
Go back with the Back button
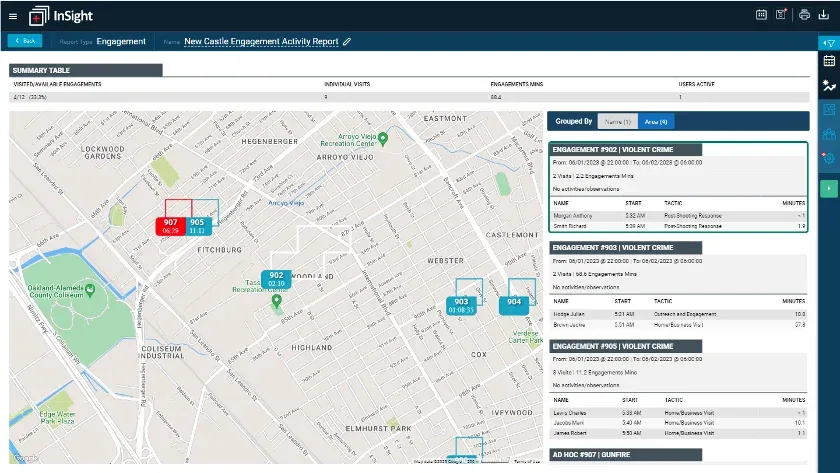[25, 41]
